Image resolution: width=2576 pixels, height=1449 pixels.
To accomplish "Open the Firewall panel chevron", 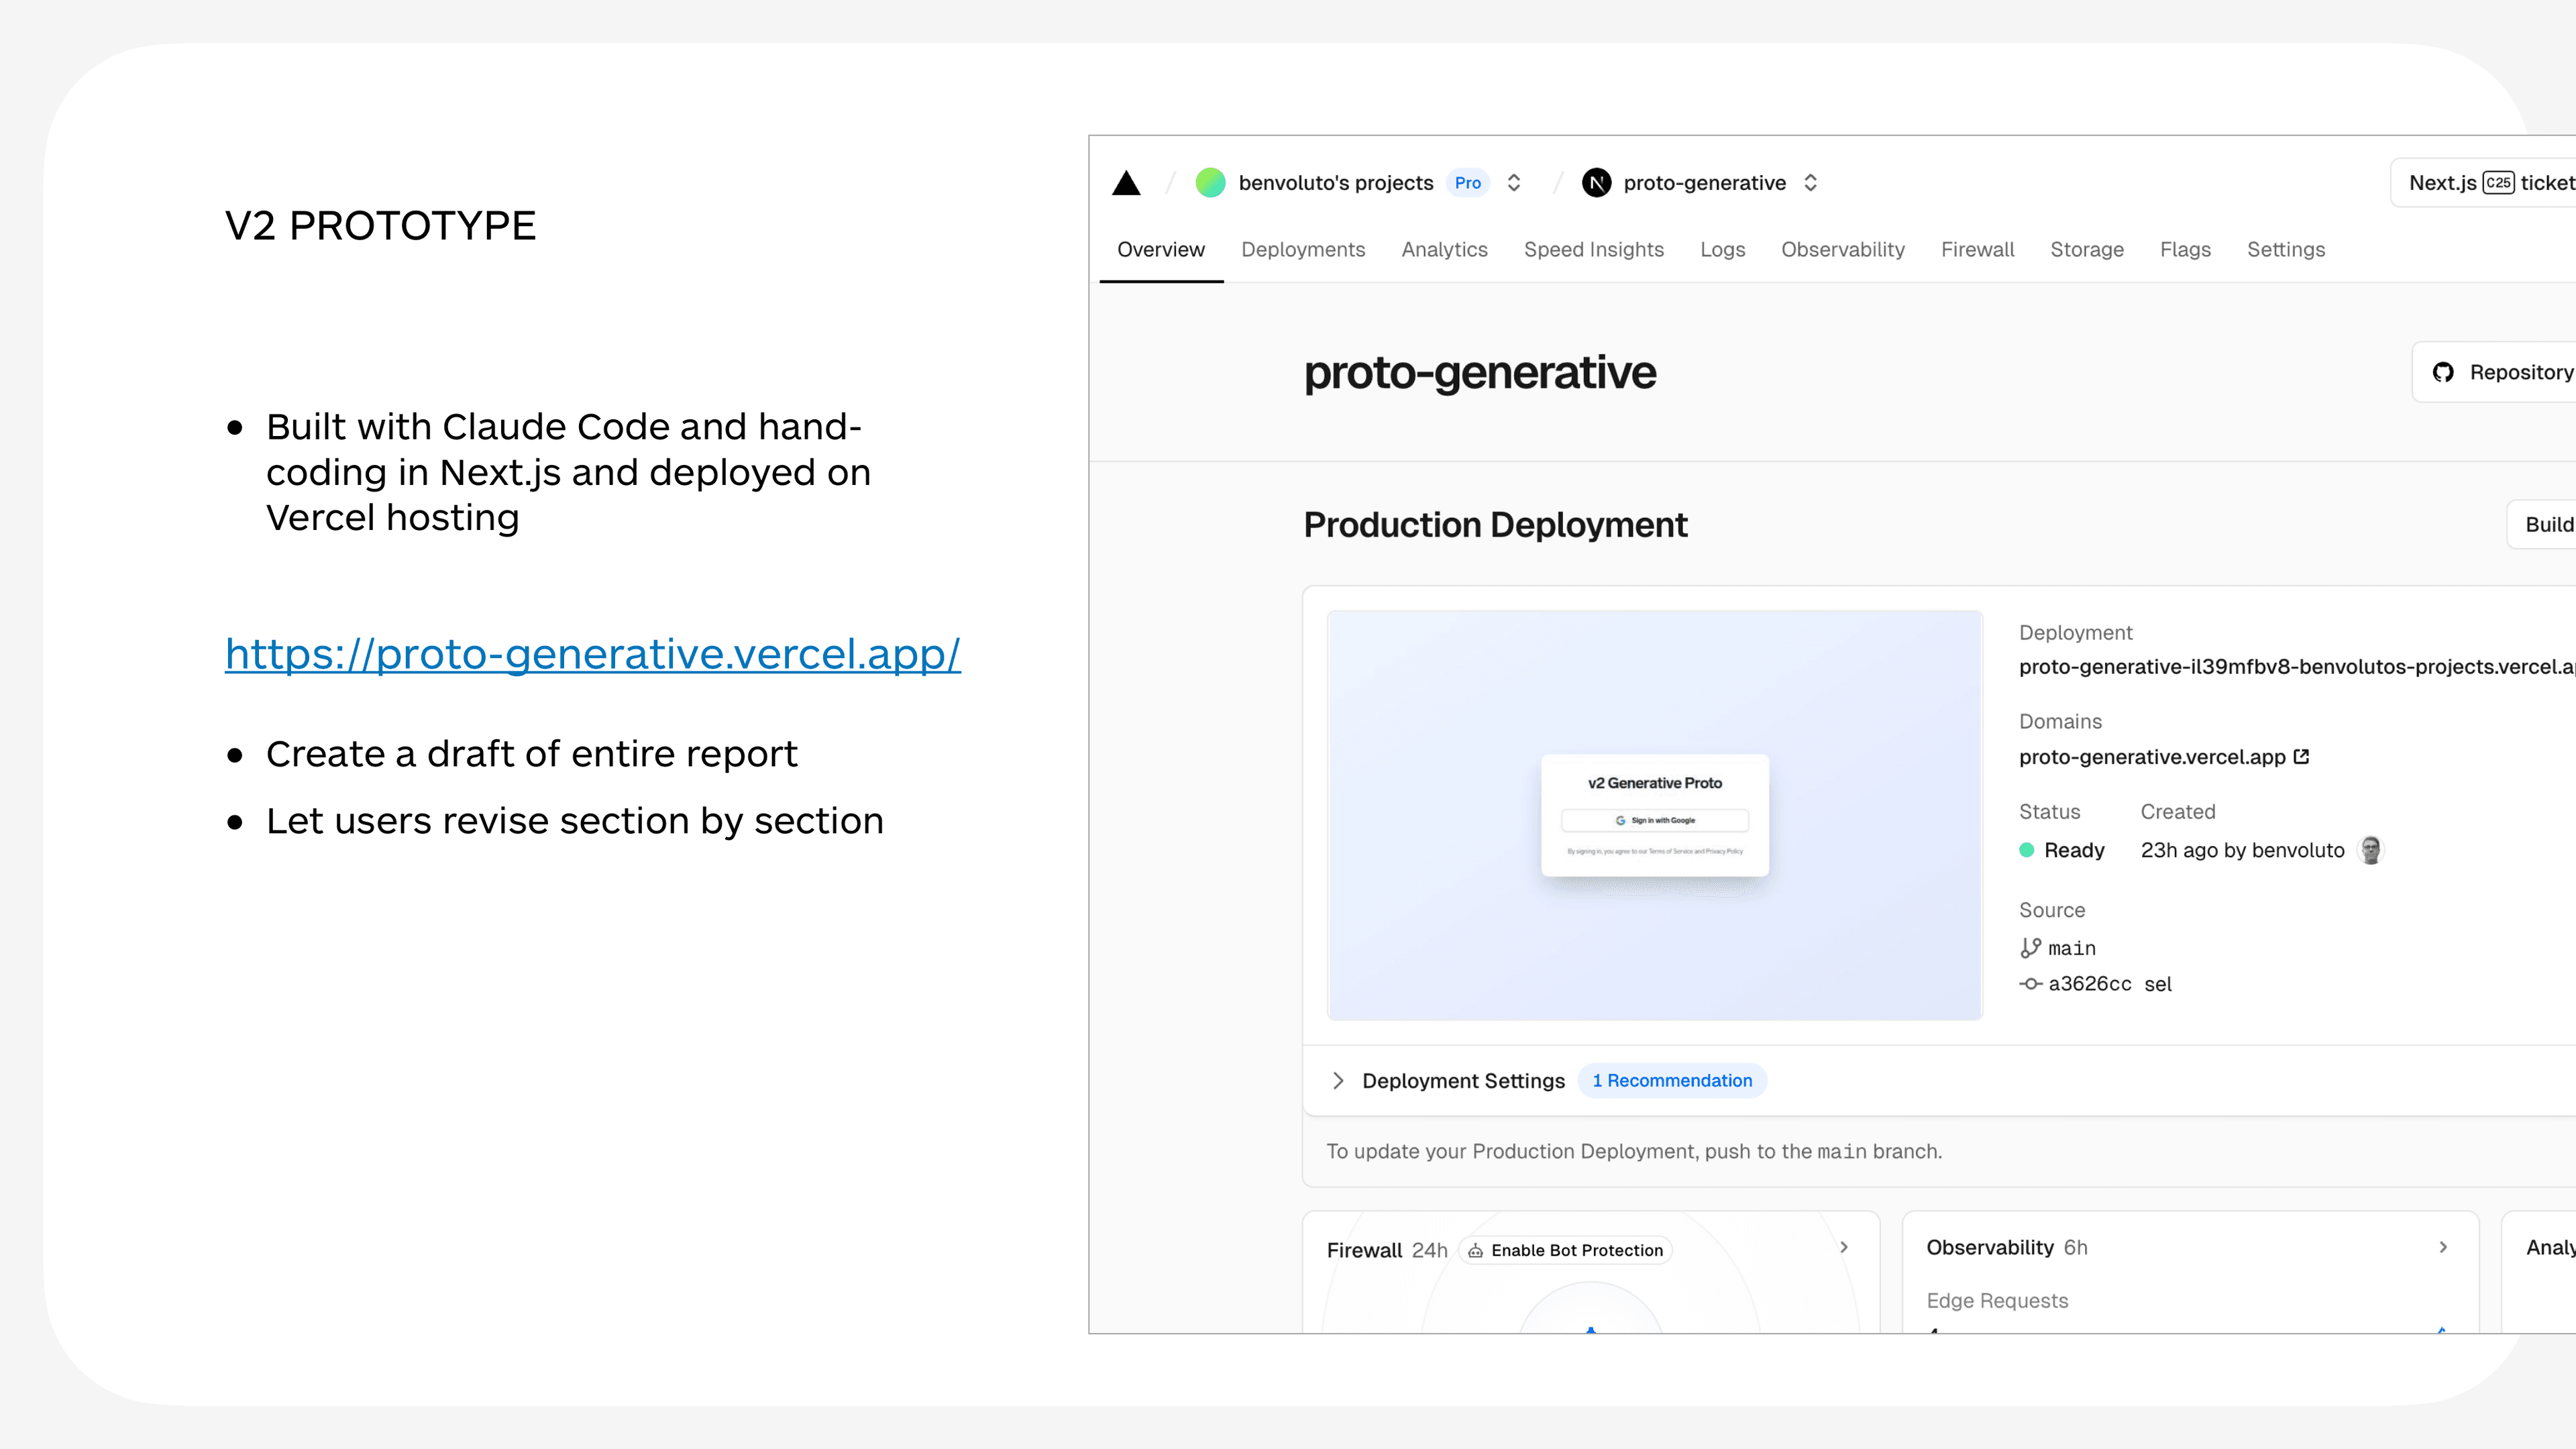I will [1843, 1248].
